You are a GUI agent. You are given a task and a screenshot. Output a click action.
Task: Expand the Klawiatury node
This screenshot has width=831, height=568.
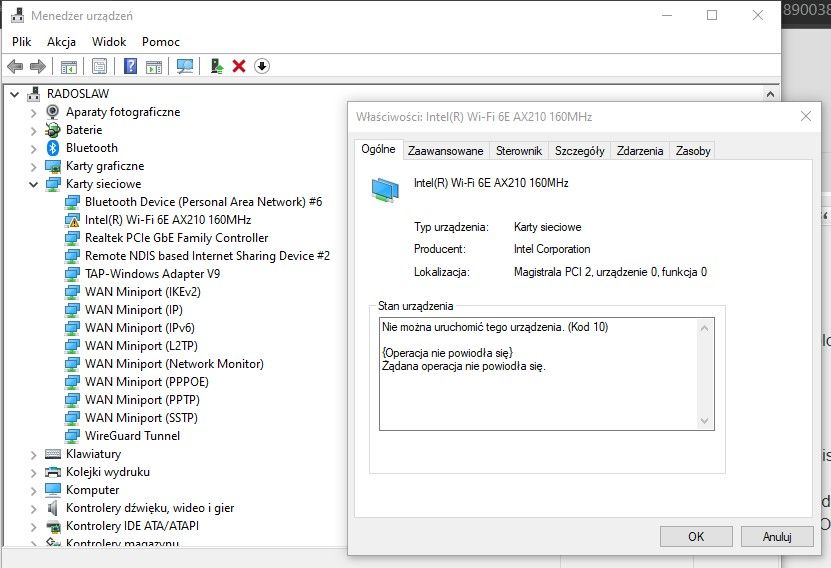coord(33,455)
